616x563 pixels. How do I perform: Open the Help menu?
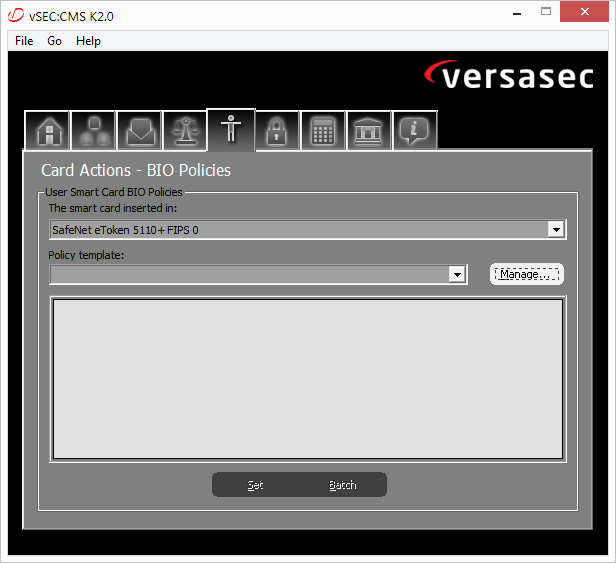click(88, 41)
